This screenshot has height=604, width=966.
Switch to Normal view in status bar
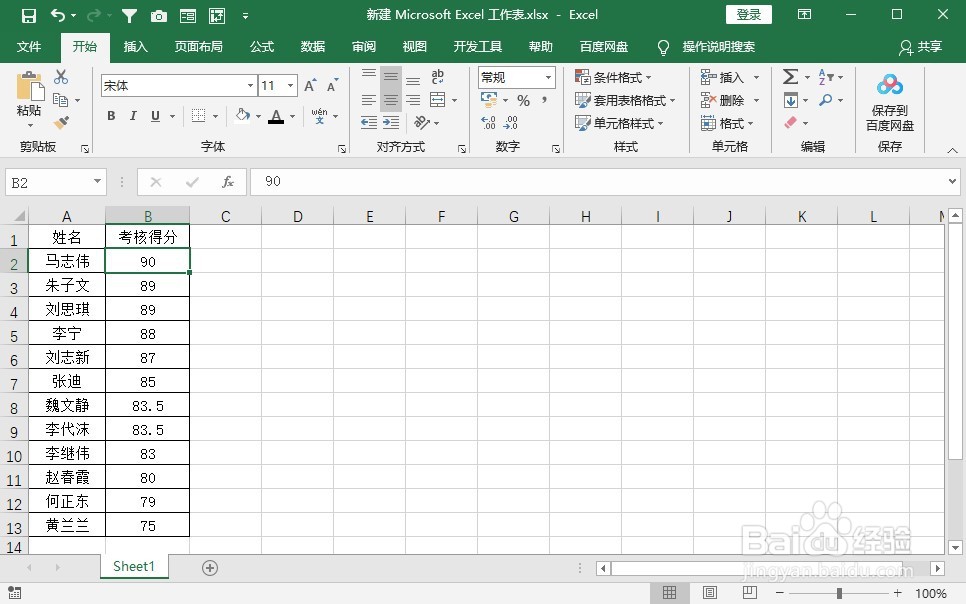point(670,593)
